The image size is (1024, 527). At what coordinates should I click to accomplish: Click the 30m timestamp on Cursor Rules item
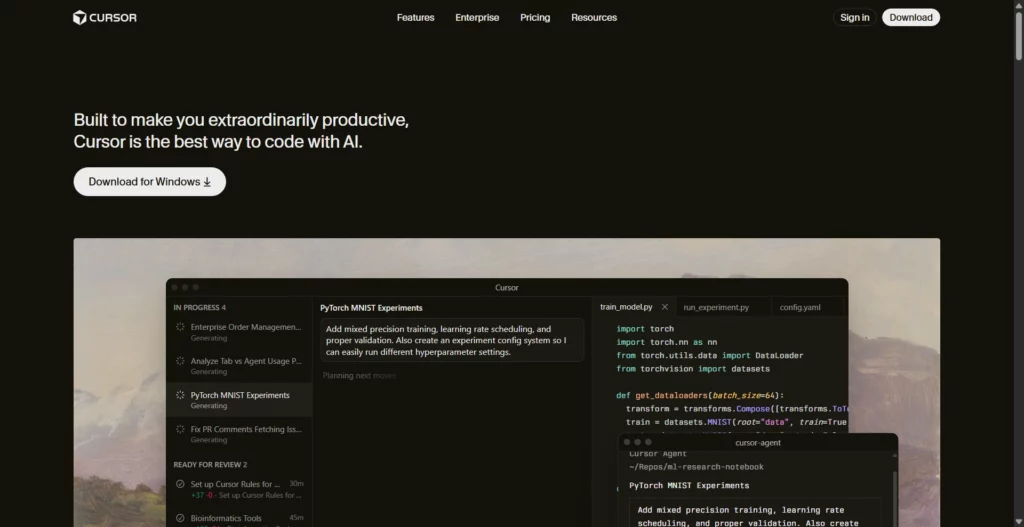click(x=296, y=484)
